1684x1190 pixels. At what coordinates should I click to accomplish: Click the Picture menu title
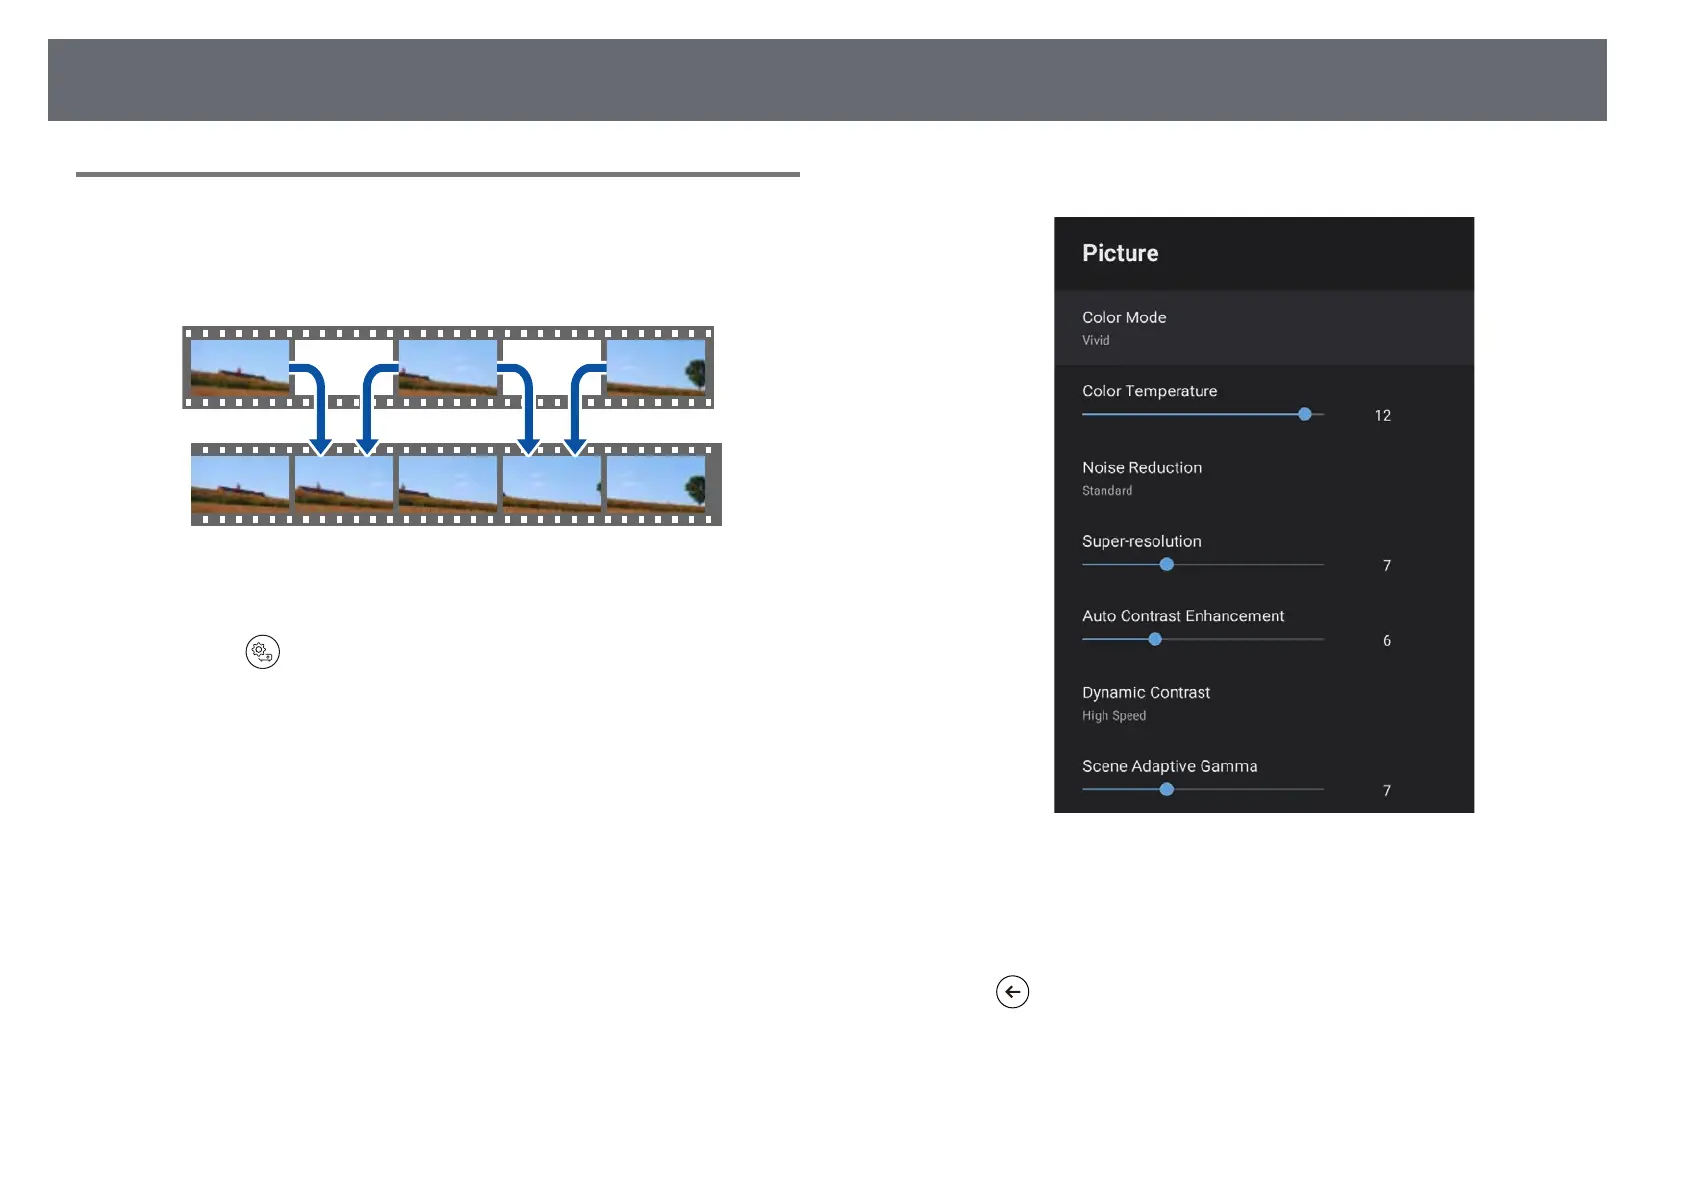pyautogui.click(x=1120, y=253)
